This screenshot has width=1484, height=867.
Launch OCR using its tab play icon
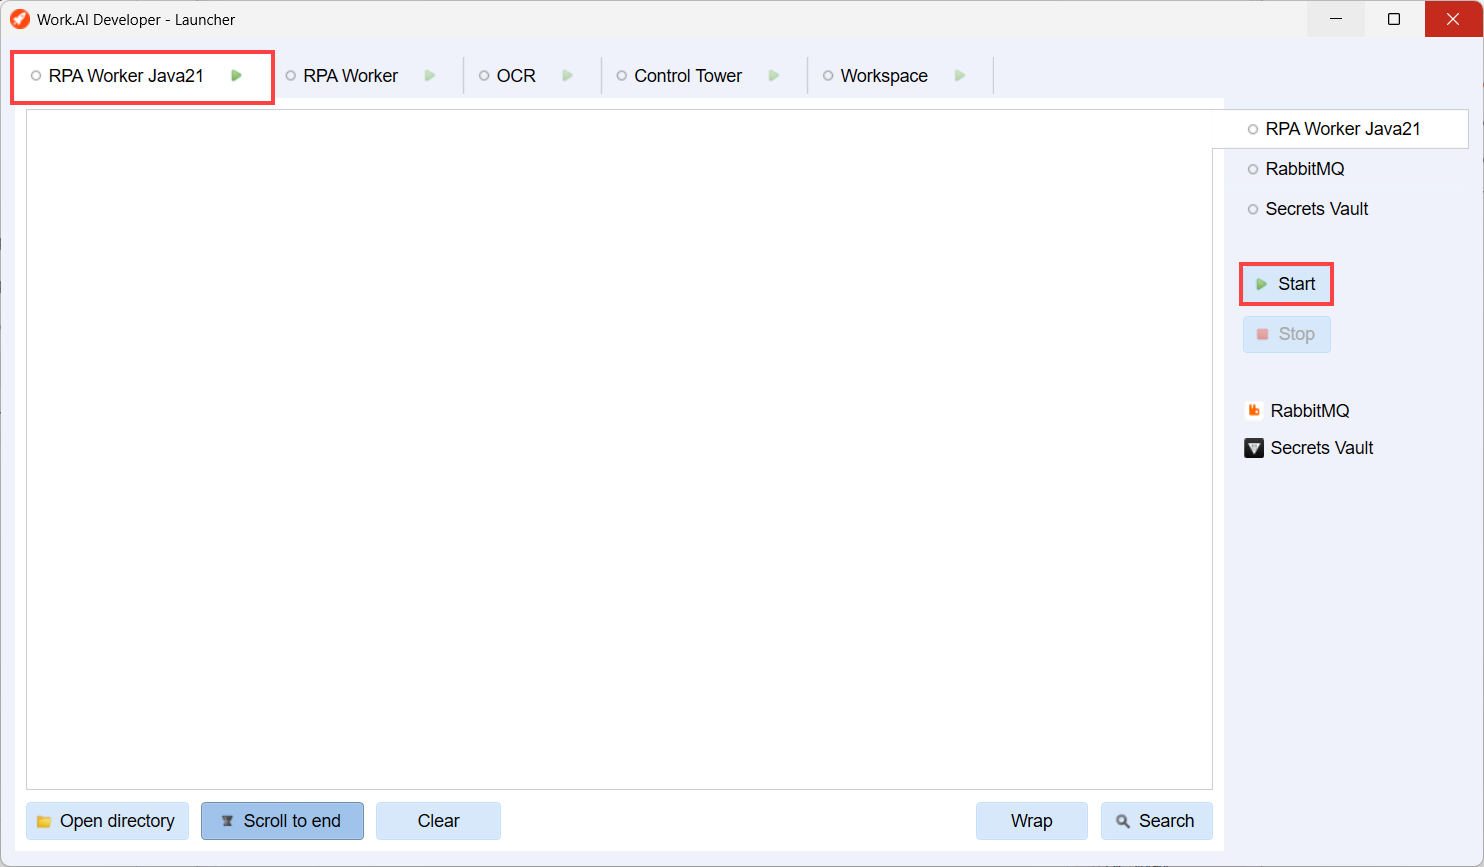568,76
